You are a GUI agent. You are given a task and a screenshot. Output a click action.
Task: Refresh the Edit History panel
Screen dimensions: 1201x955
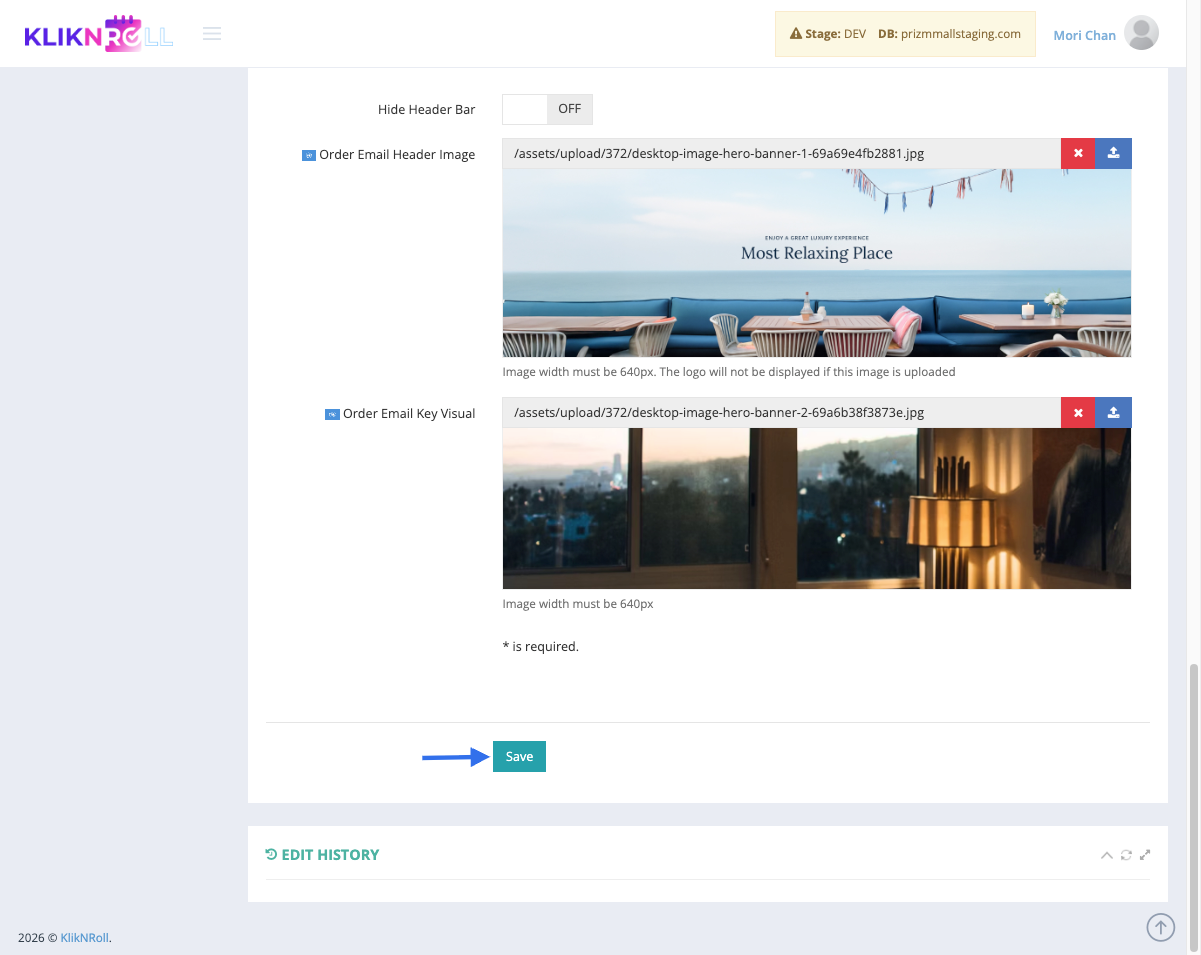pyautogui.click(x=1126, y=855)
